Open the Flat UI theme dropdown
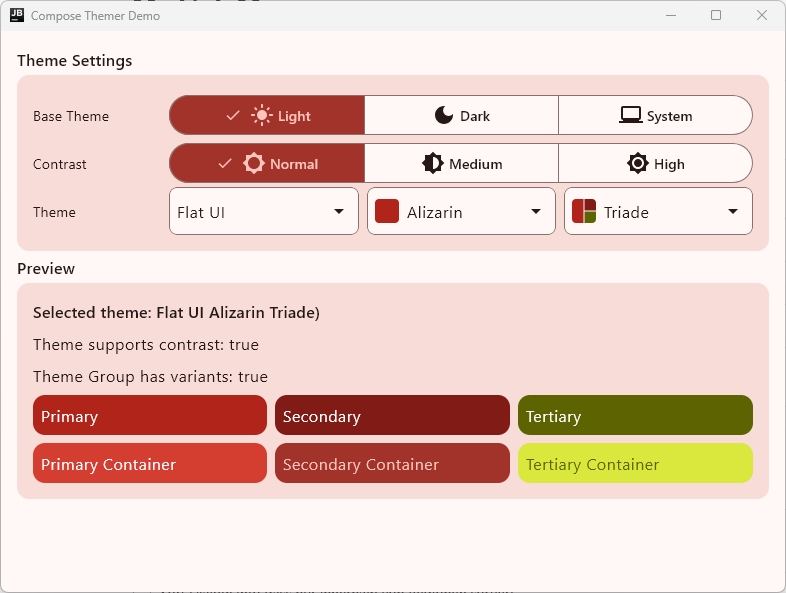 click(264, 211)
